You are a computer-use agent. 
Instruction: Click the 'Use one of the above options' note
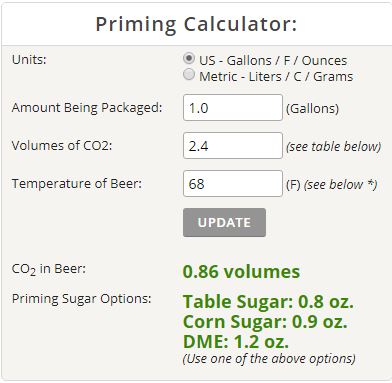pos(269,359)
